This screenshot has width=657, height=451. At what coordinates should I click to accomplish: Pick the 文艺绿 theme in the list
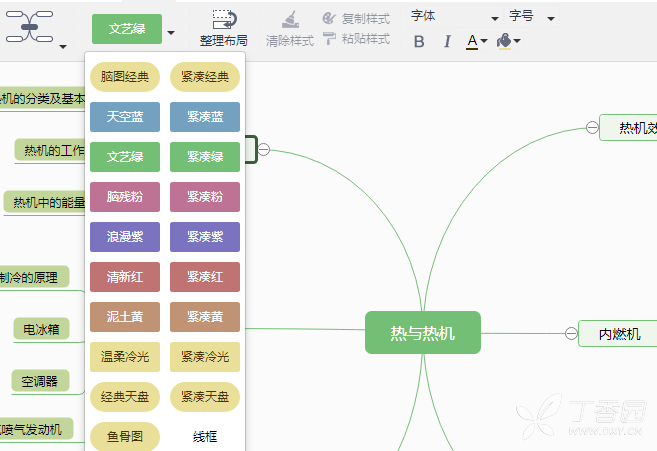[125, 157]
